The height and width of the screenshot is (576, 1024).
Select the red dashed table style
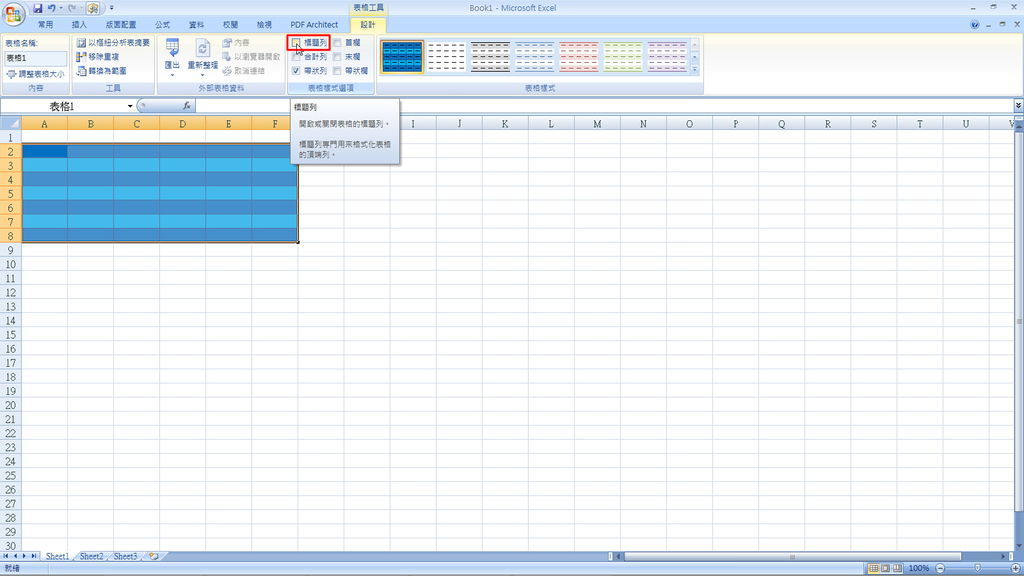tap(579, 57)
